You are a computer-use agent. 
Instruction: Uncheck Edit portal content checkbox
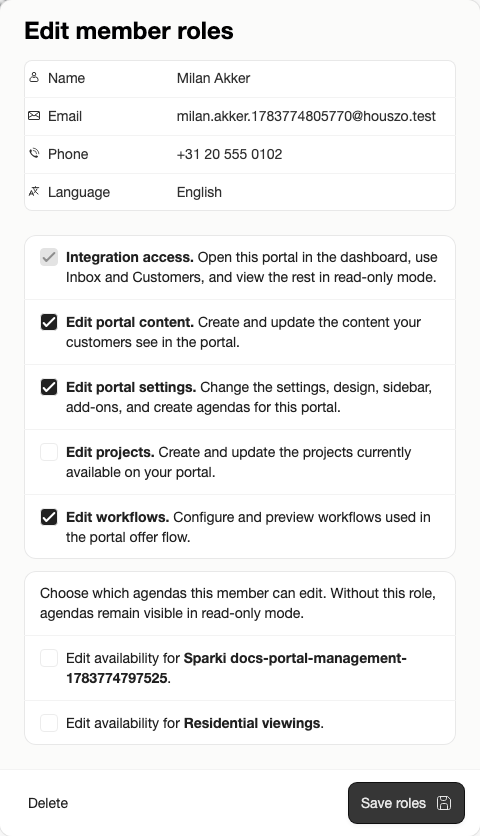point(49,323)
